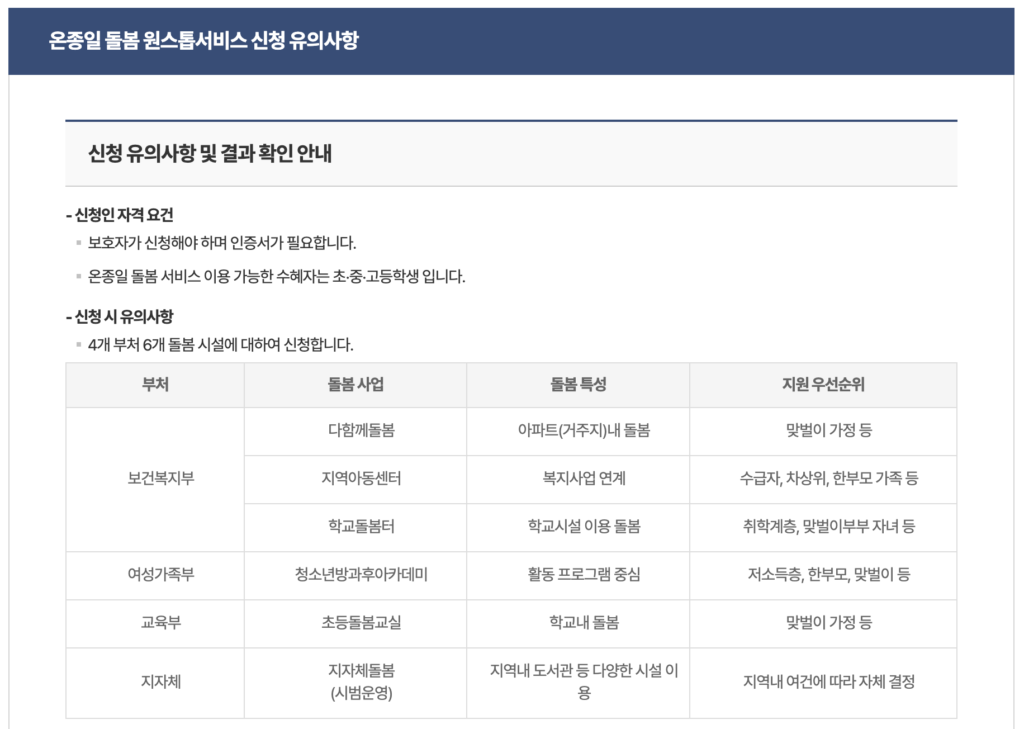Click the 지원 우선순위 column header
The height and width of the screenshot is (729, 1024).
pos(823,385)
